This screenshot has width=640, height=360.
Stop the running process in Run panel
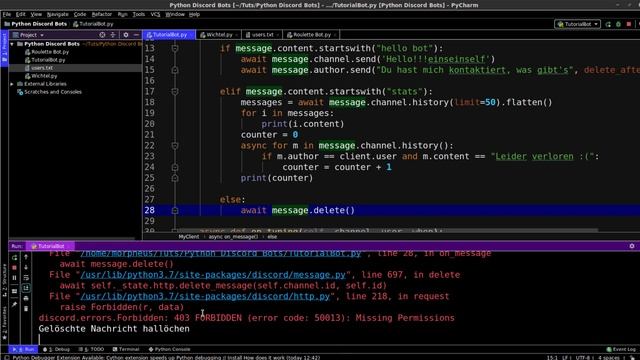click(x=15, y=268)
